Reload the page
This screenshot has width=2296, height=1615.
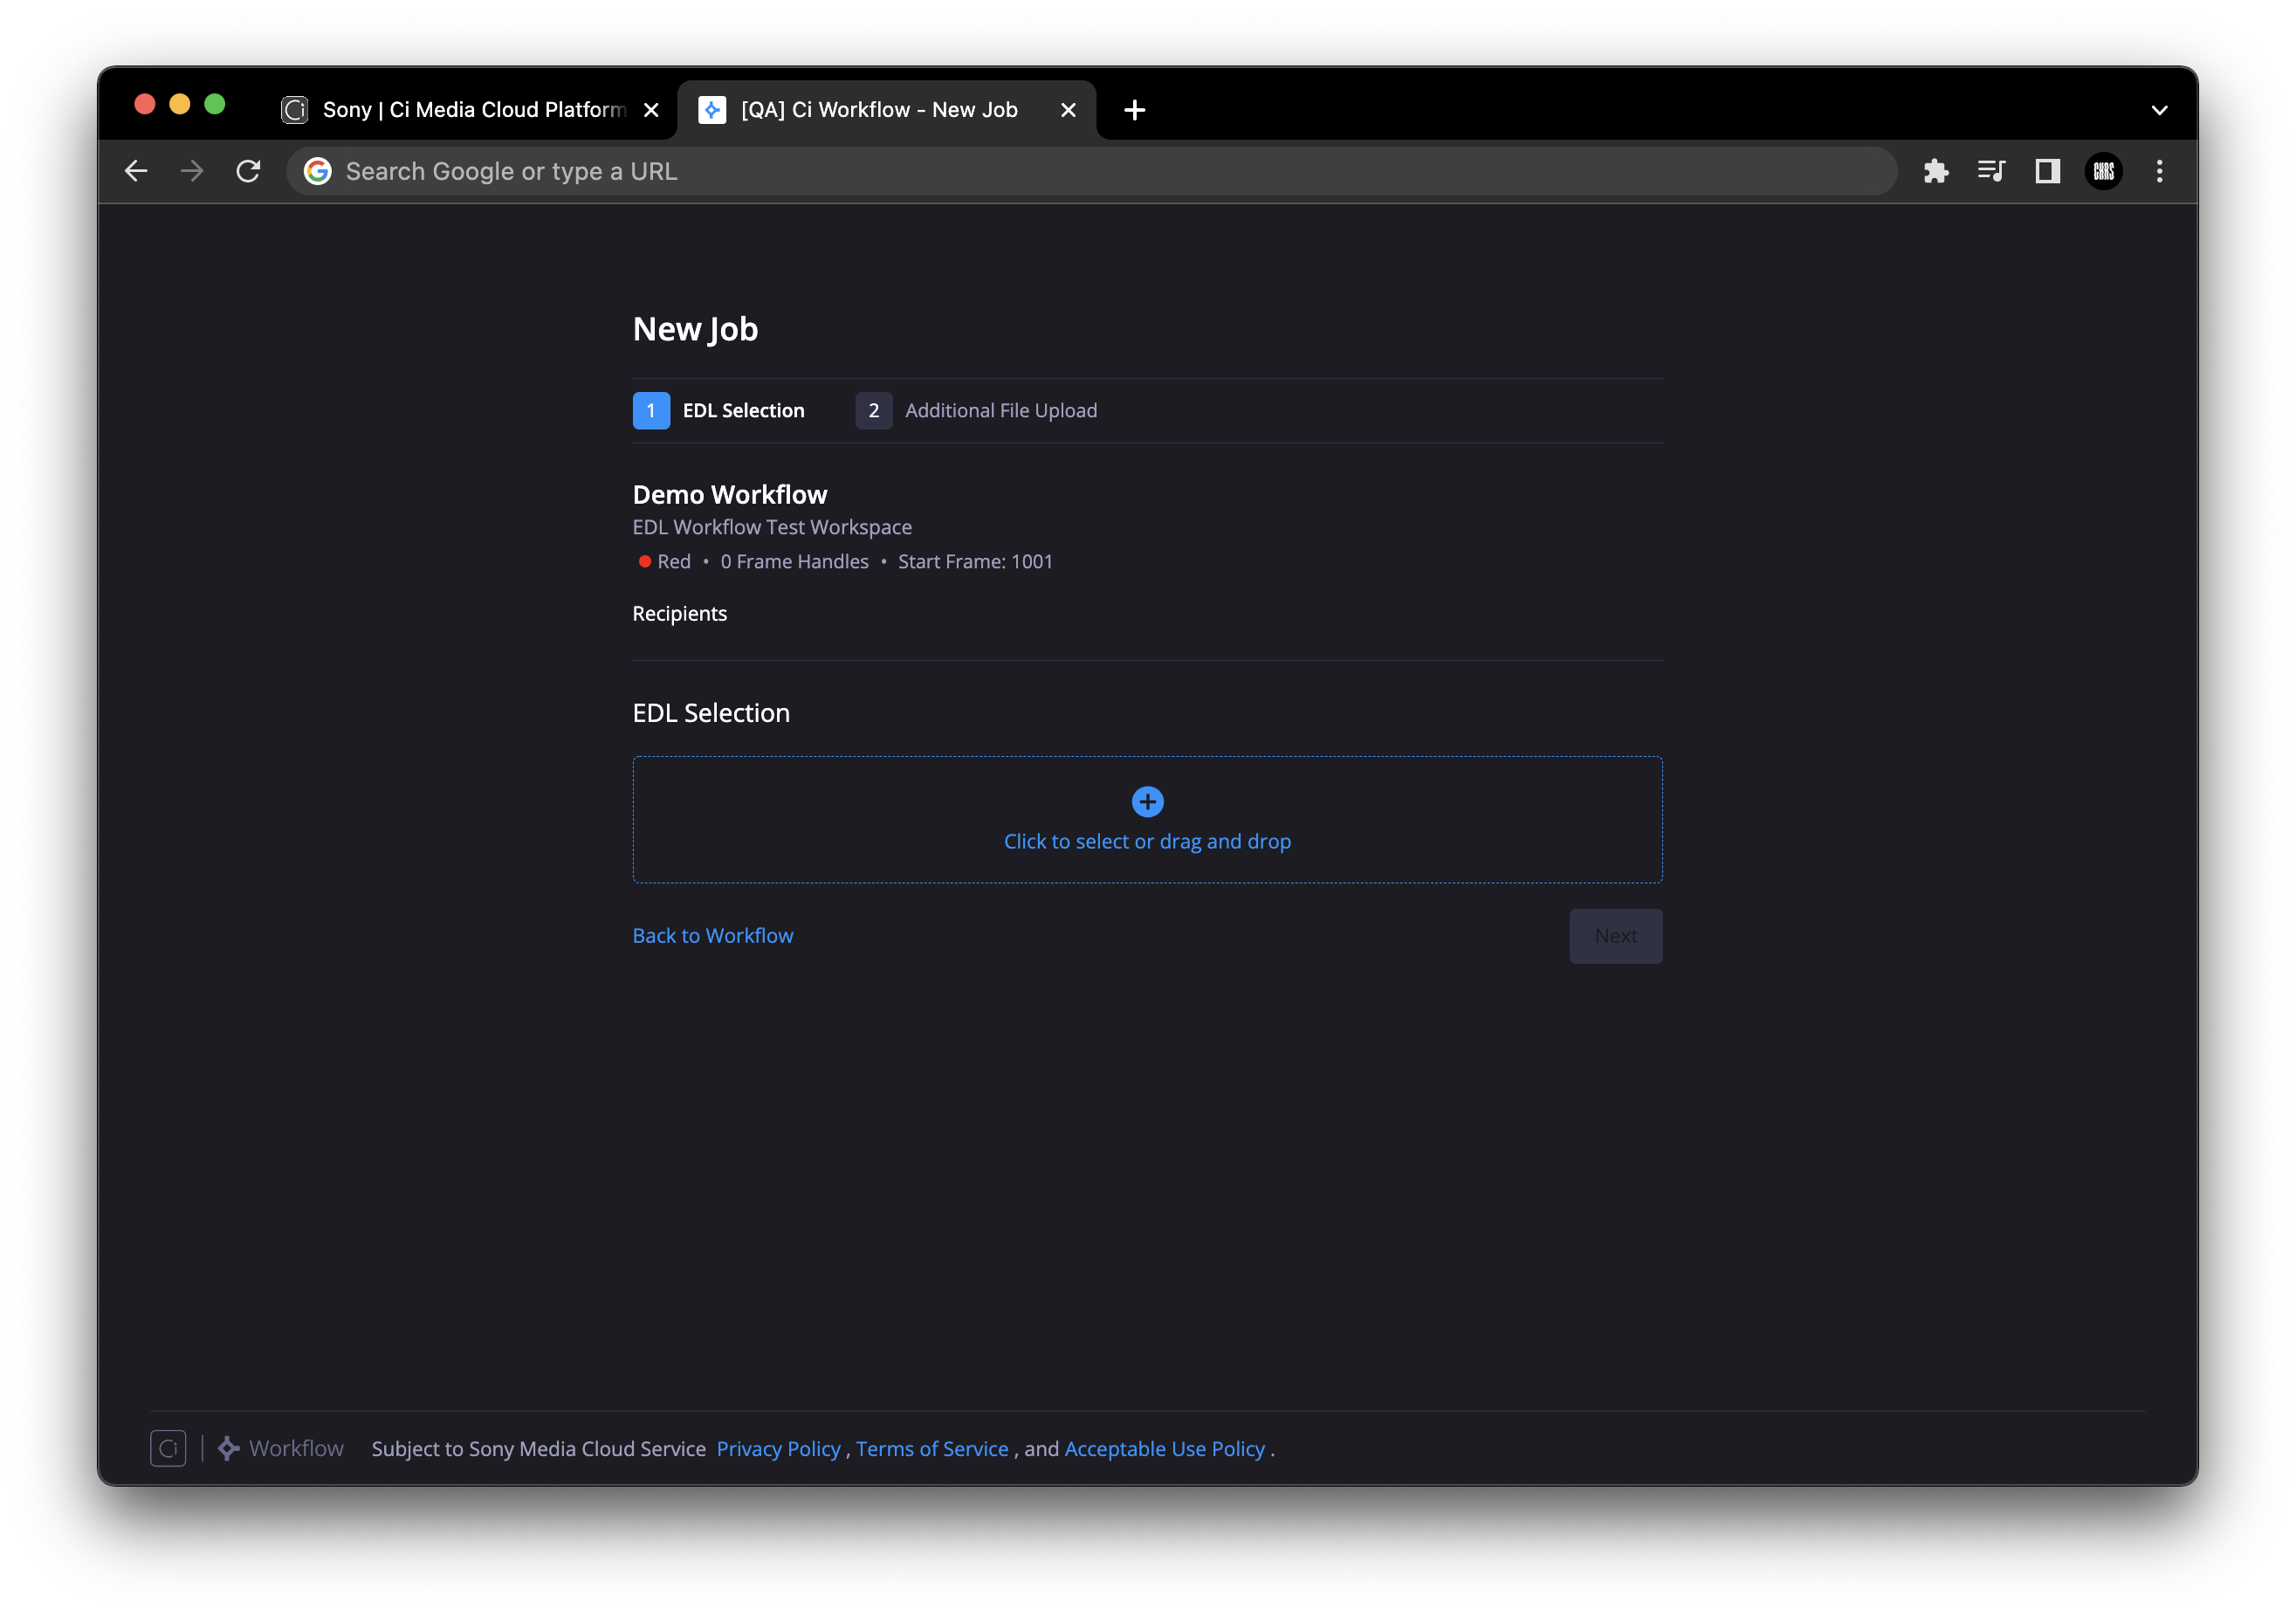click(248, 171)
